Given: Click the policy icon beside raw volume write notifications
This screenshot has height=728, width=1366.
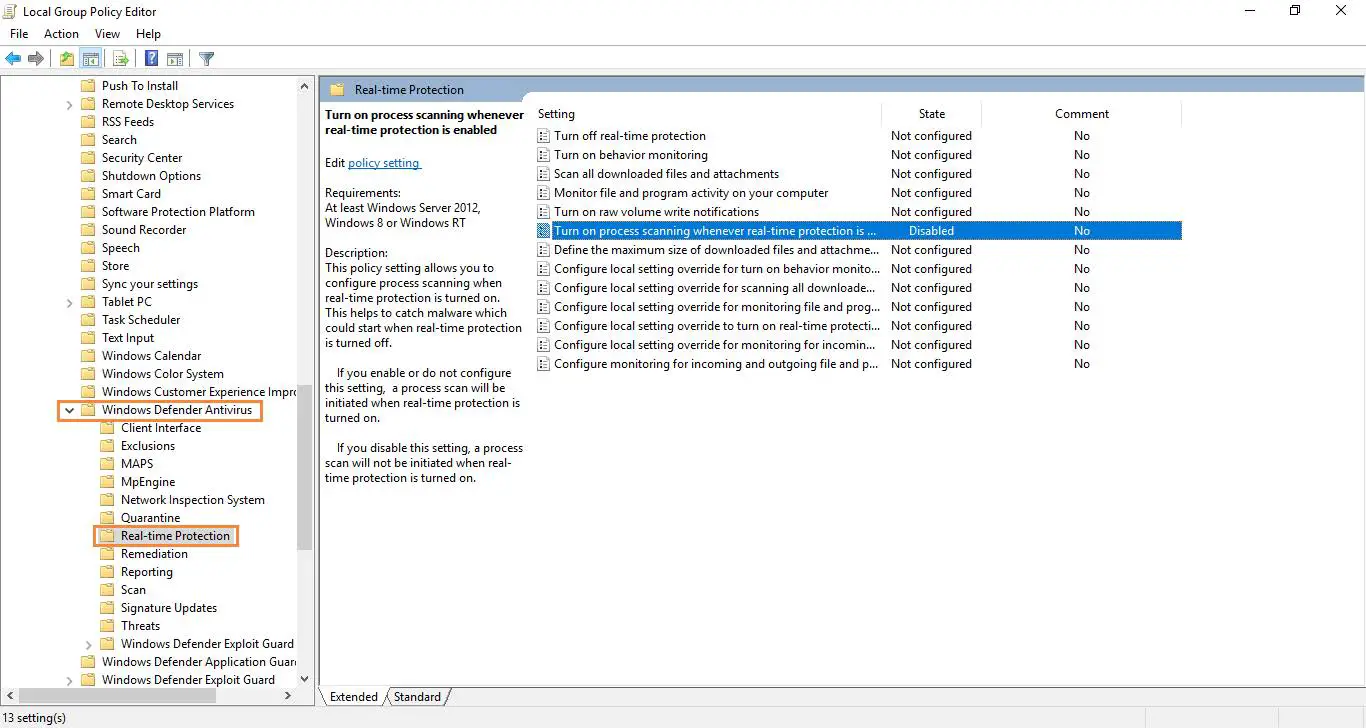Looking at the screenshot, I should [544, 212].
